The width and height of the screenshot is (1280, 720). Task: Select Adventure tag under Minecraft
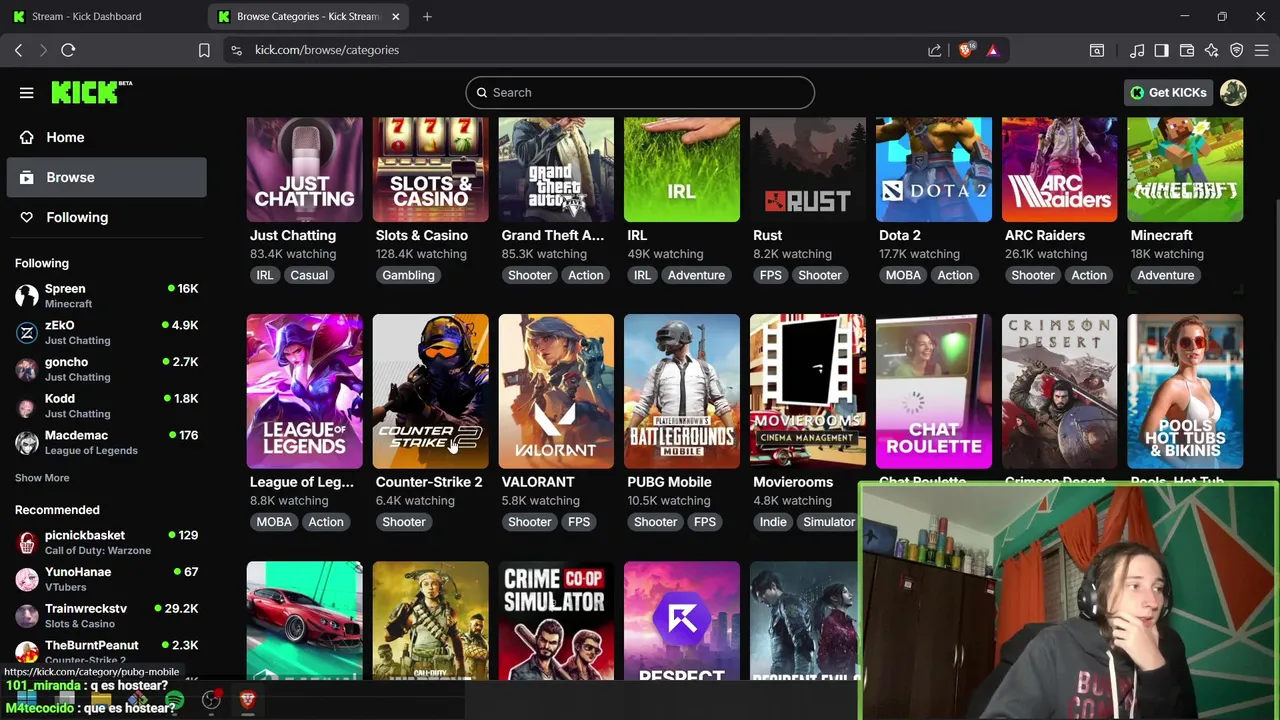1166,275
